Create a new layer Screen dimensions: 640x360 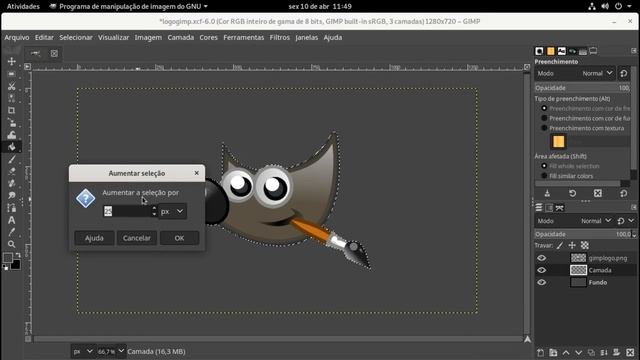point(540,353)
